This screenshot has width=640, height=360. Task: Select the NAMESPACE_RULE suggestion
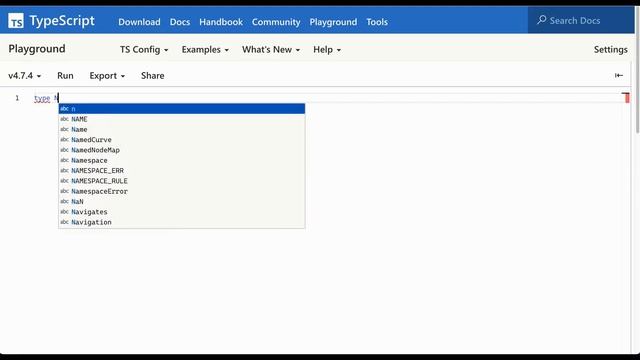182,181
